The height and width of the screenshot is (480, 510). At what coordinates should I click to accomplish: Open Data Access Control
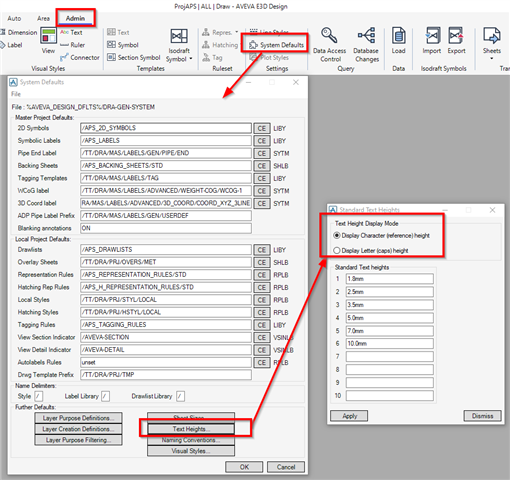point(329,45)
